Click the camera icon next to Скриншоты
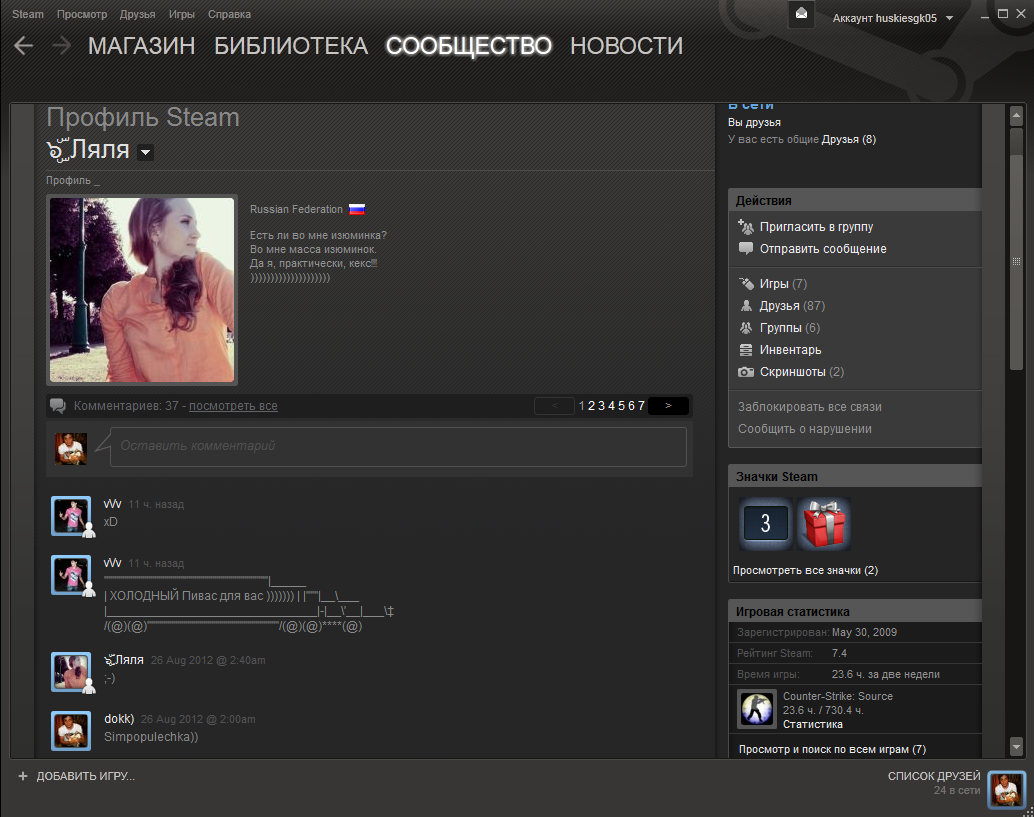The height and width of the screenshot is (817, 1034). (746, 372)
